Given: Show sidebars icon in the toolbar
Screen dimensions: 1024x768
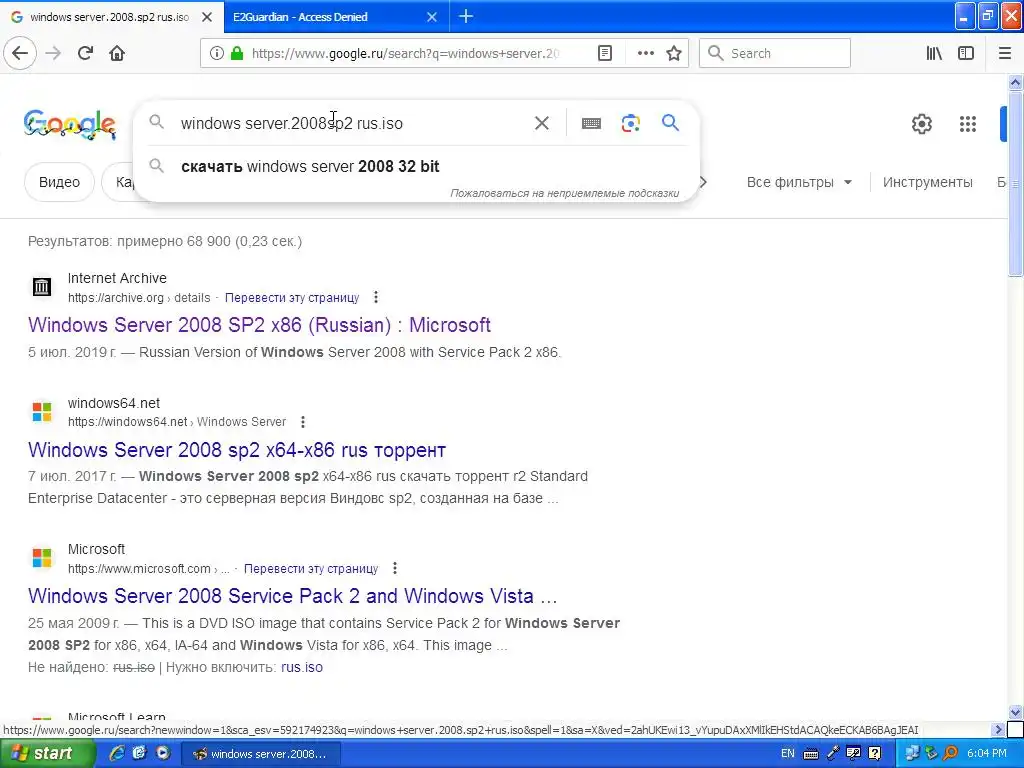Looking at the screenshot, I should coord(966,54).
